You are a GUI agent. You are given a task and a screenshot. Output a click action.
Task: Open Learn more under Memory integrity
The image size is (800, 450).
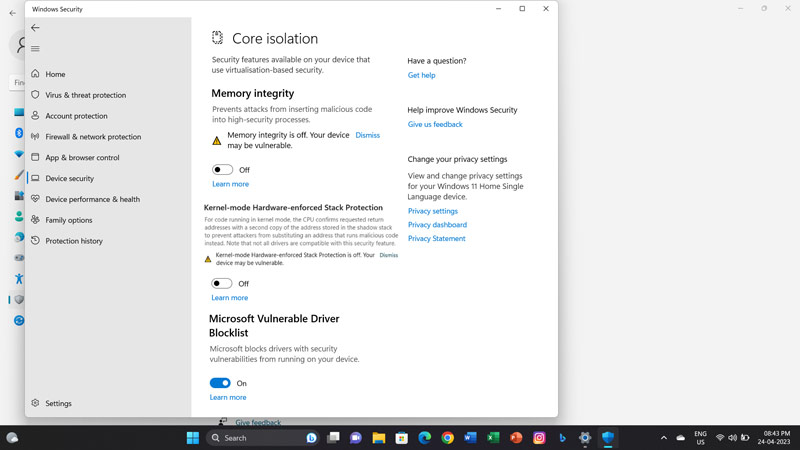tap(231, 184)
